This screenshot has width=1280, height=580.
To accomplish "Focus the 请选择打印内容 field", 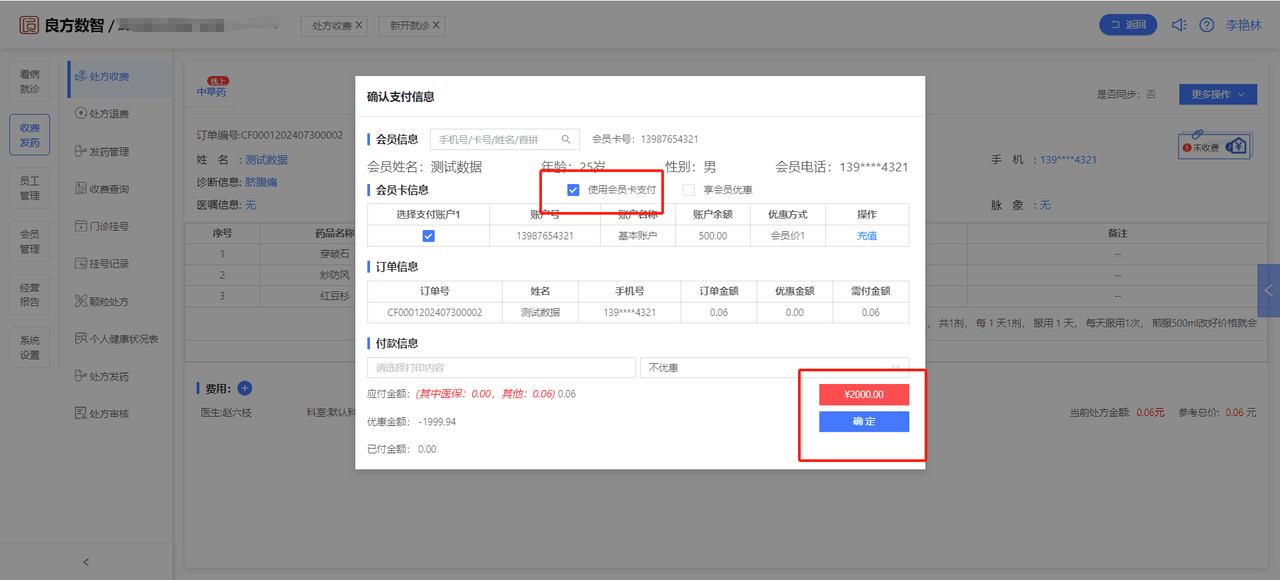I will [501, 368].
